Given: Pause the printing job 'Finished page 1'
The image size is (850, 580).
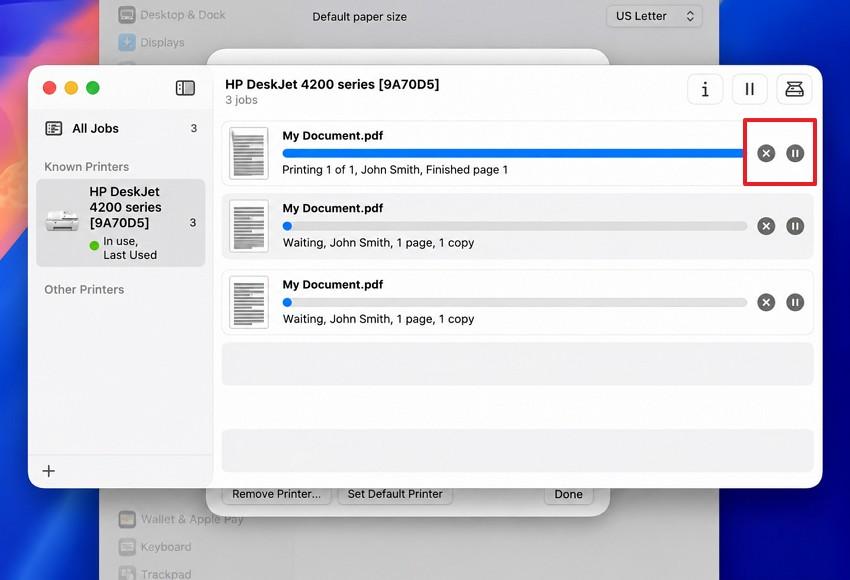Looking at the screenshot, I should click(795, 153).
